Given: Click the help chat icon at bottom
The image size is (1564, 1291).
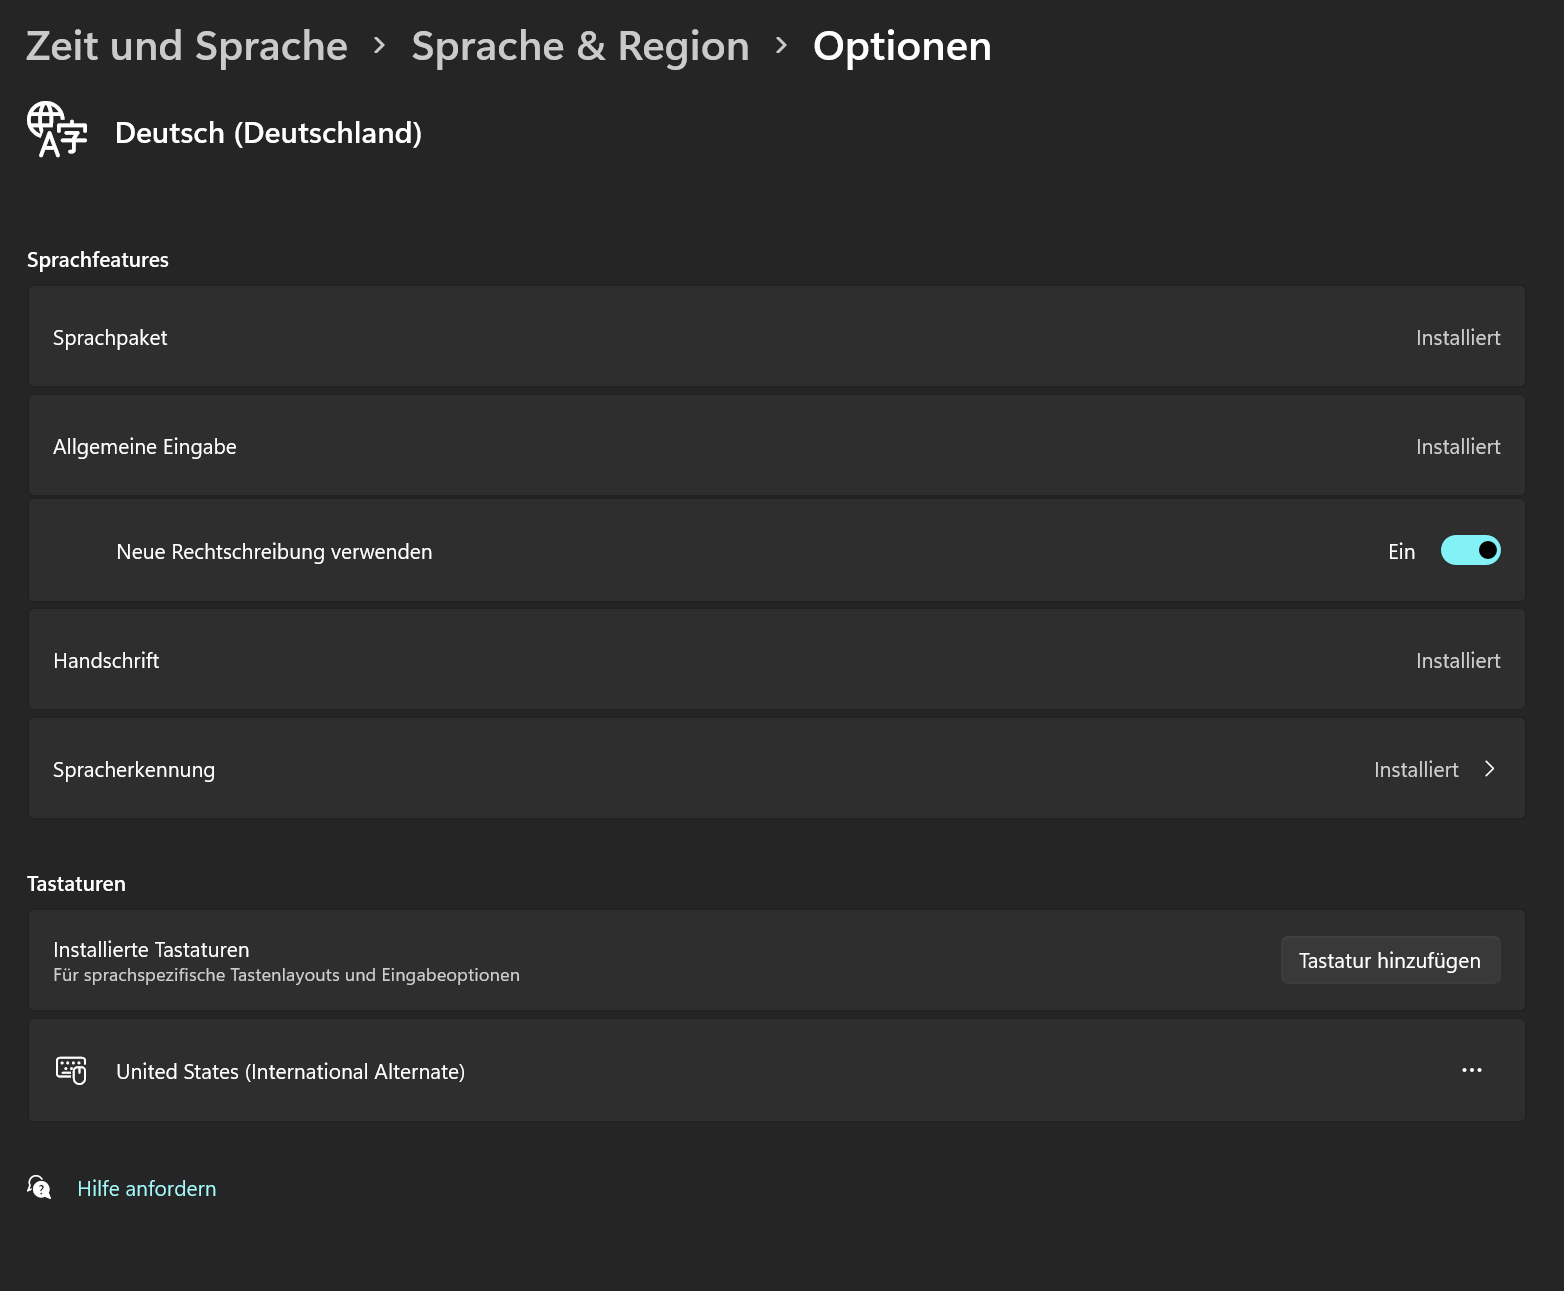Looking at the screenshot, I should pos(39,1188).
